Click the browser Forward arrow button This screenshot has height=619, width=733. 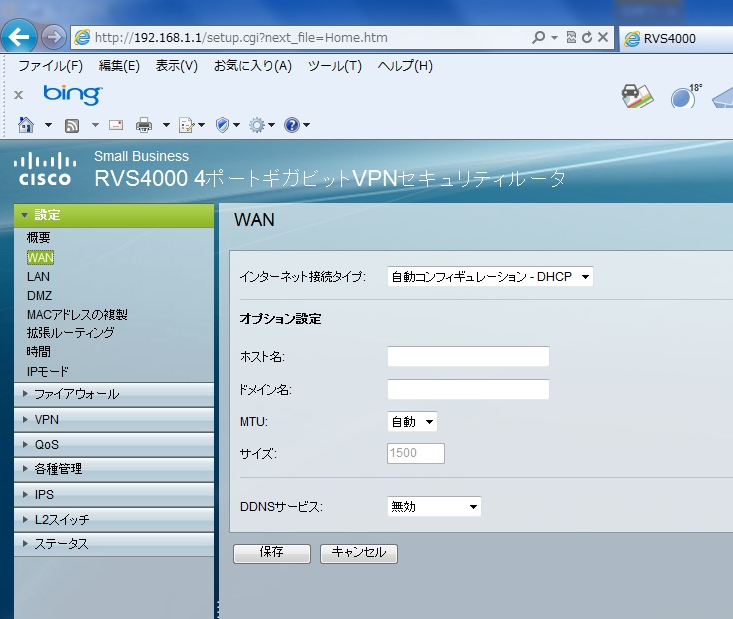53,37
